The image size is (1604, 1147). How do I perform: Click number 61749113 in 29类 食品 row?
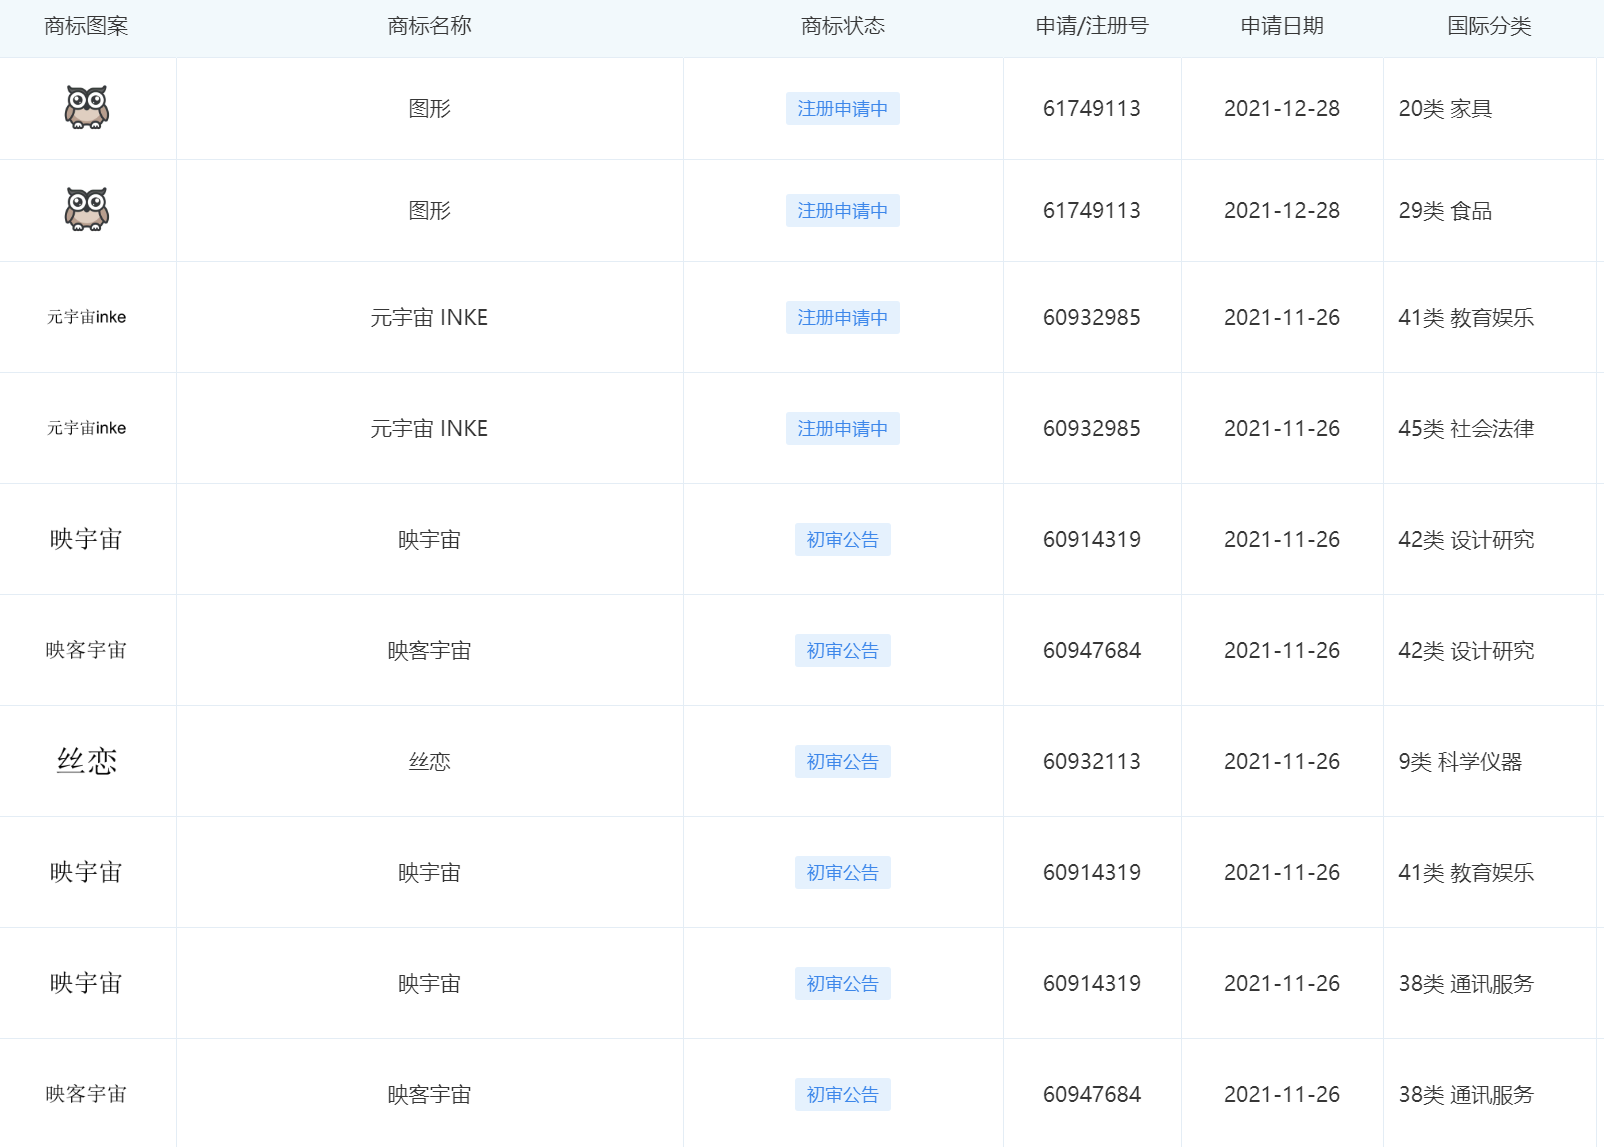pos(1092,210)
